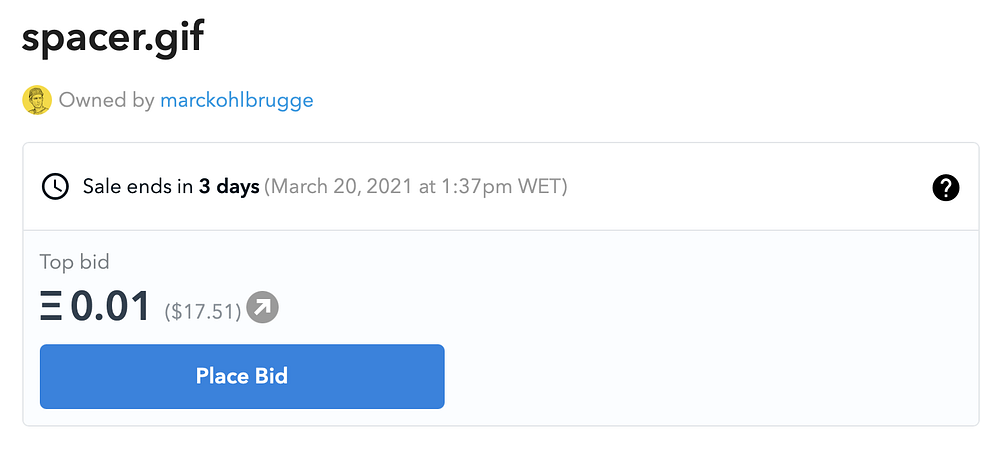This screenshot has height=451, width=1000.
Task: Click the "Sale ends in" text
Action: pyautogui.click(x=138, y=186)
